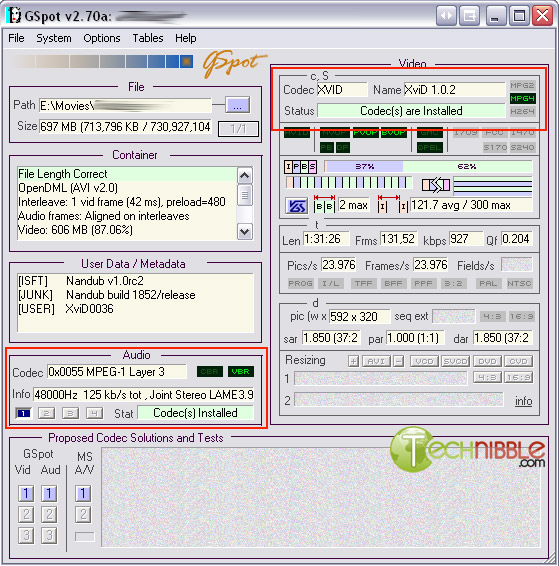Open the Help menu
Viewport: 560px width, 566px height.
[x=186, y=38]
